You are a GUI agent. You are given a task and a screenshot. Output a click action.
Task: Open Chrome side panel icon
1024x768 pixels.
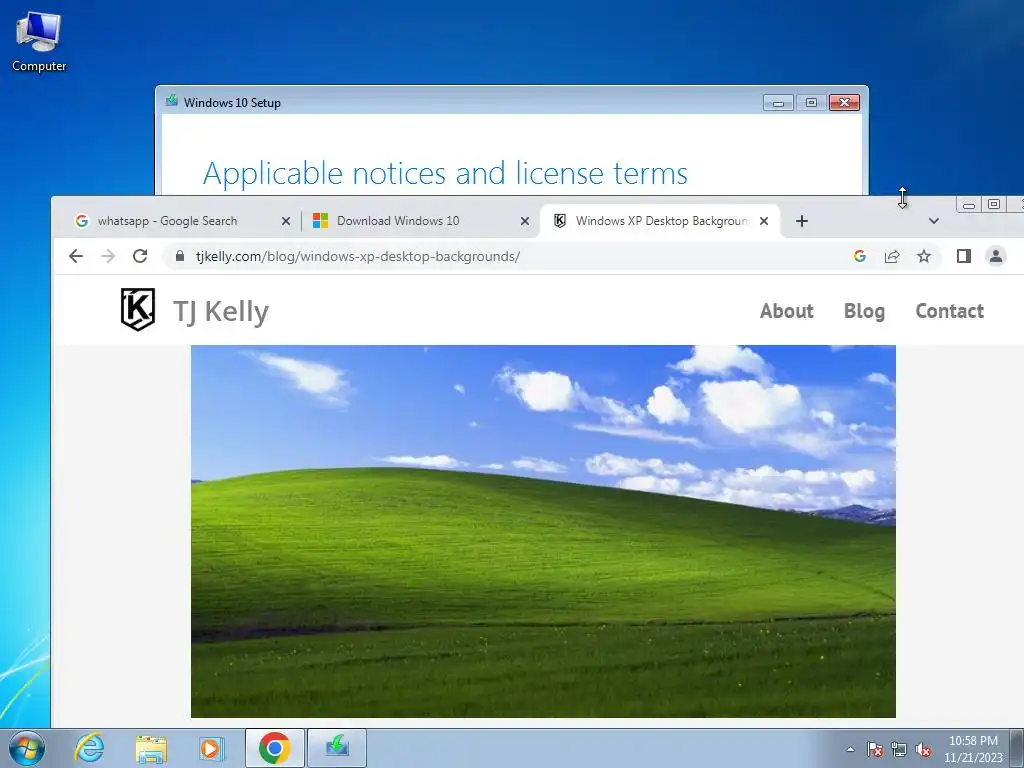pyautogui.click(x=963, y=256)
